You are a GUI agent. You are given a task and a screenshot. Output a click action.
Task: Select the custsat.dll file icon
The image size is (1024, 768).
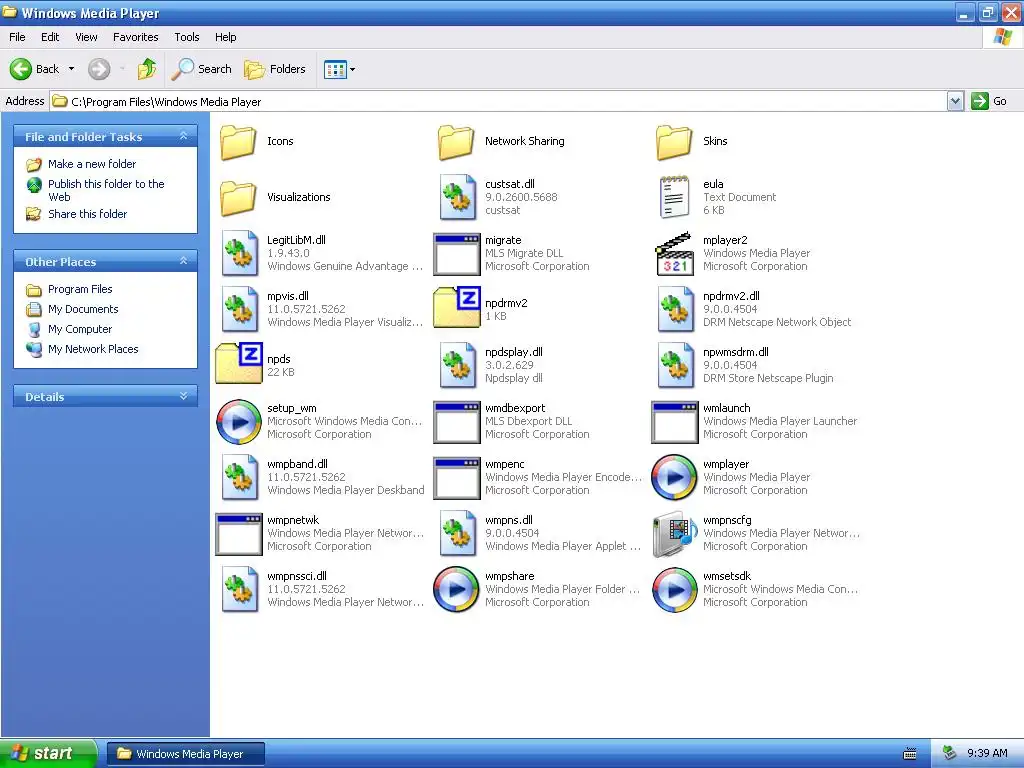coord(456,197)
